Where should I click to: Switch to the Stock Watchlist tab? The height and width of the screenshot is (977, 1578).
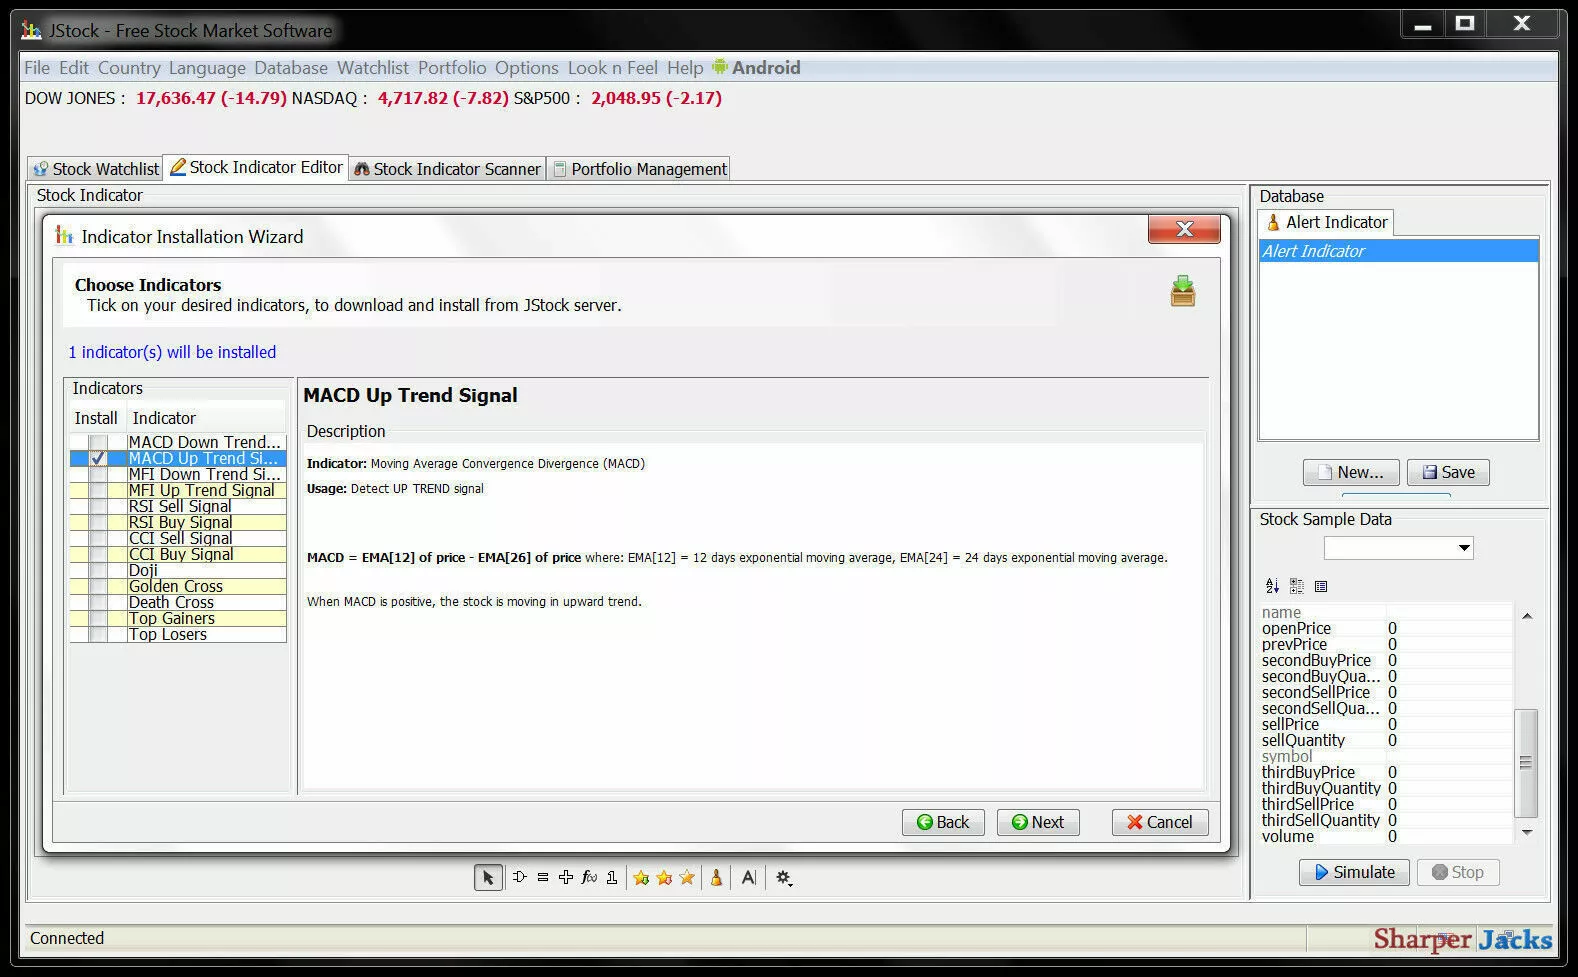coord(95,169)
